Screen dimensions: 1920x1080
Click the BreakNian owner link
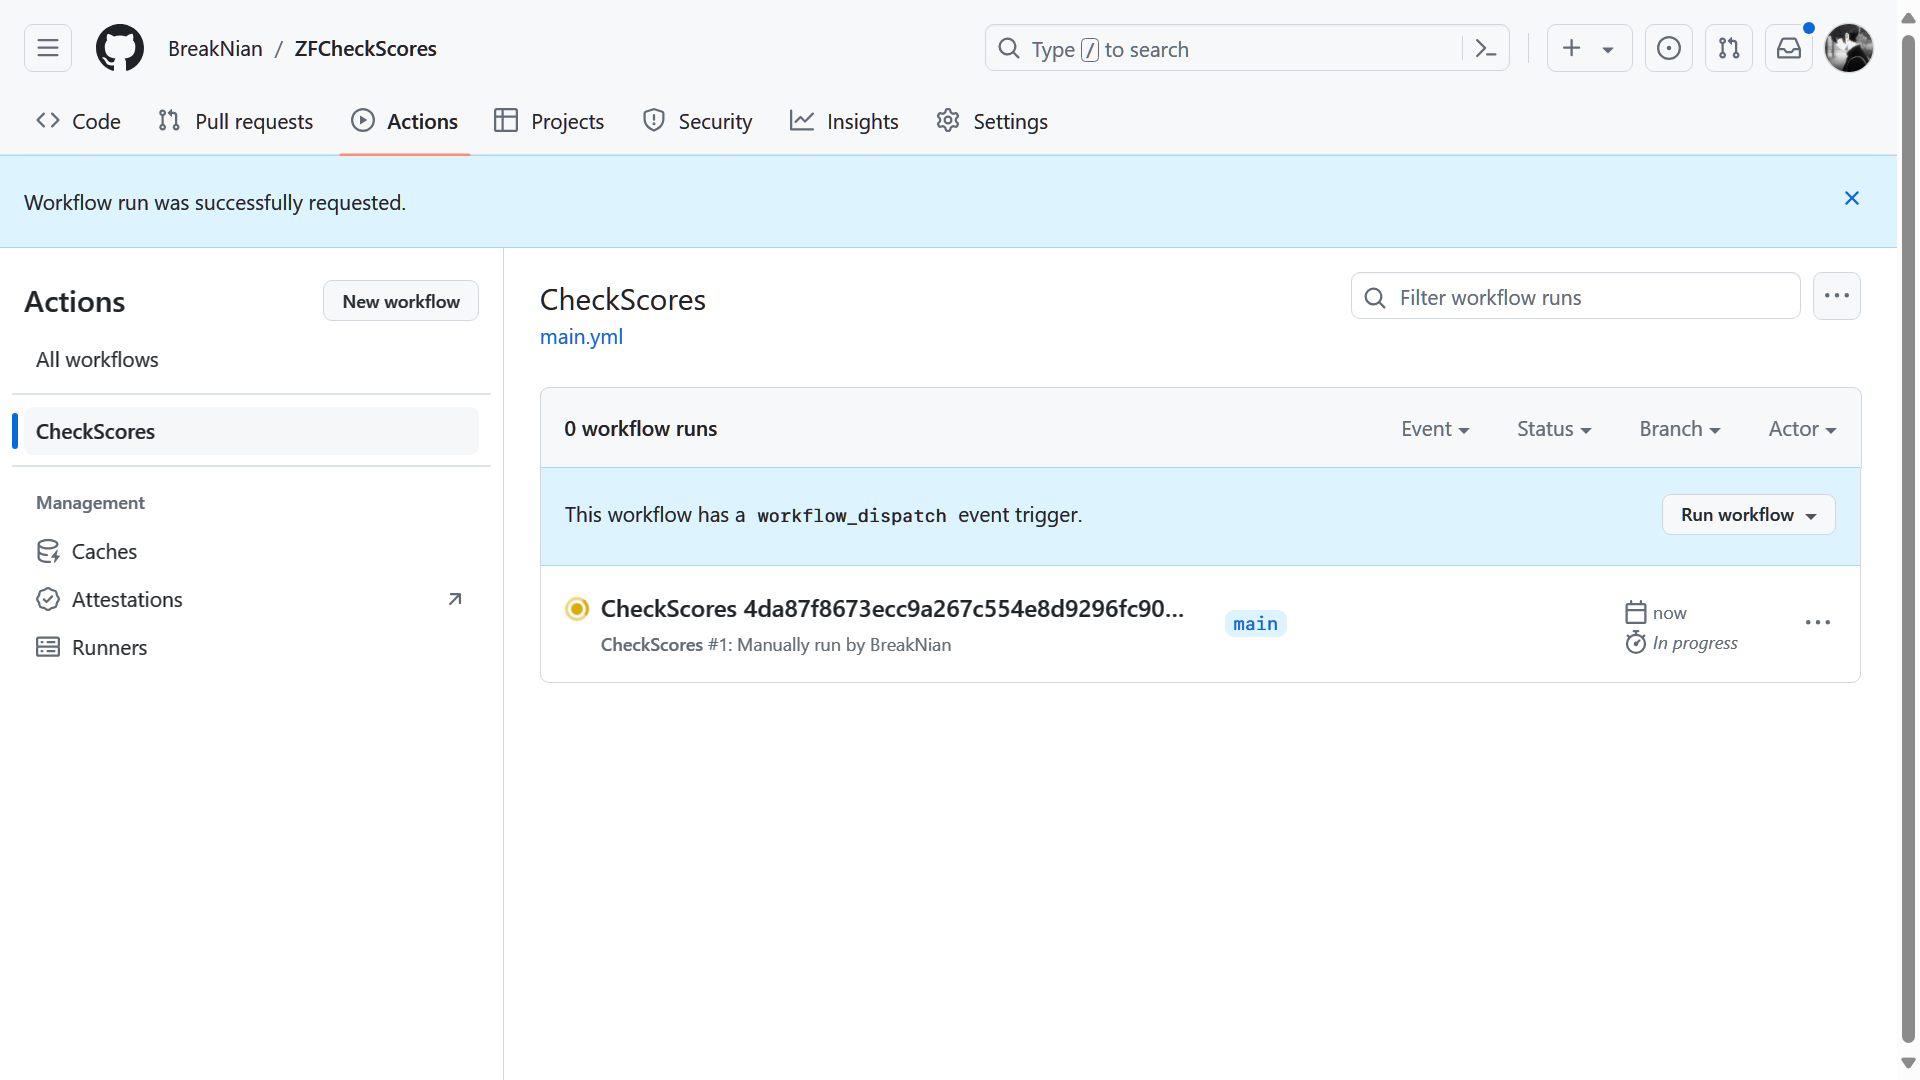tap(215, 49)
